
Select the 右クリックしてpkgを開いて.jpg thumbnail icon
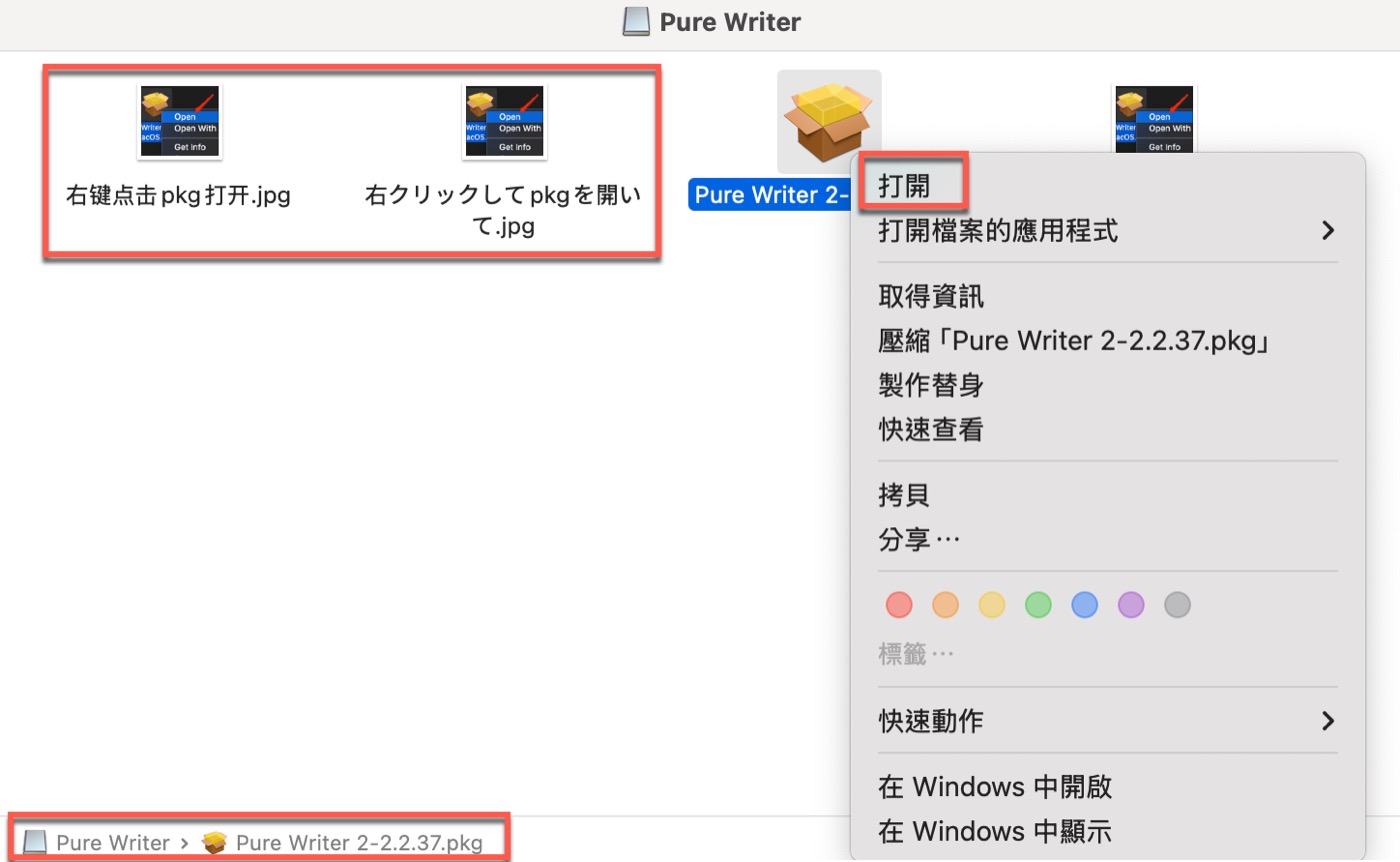[x=504, y=120]
